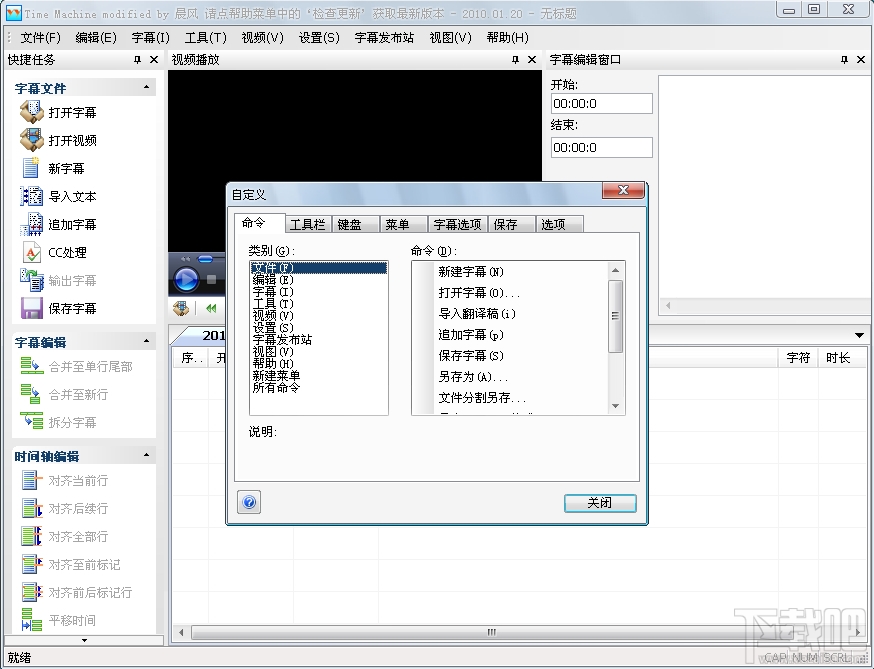Click the 保存字幕 floppy disk icon

click(x=32, y=308)
